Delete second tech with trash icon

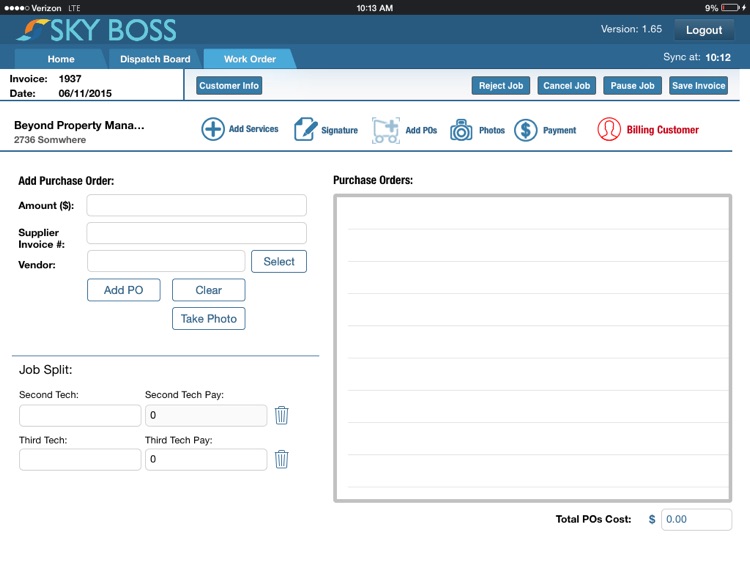282,415
